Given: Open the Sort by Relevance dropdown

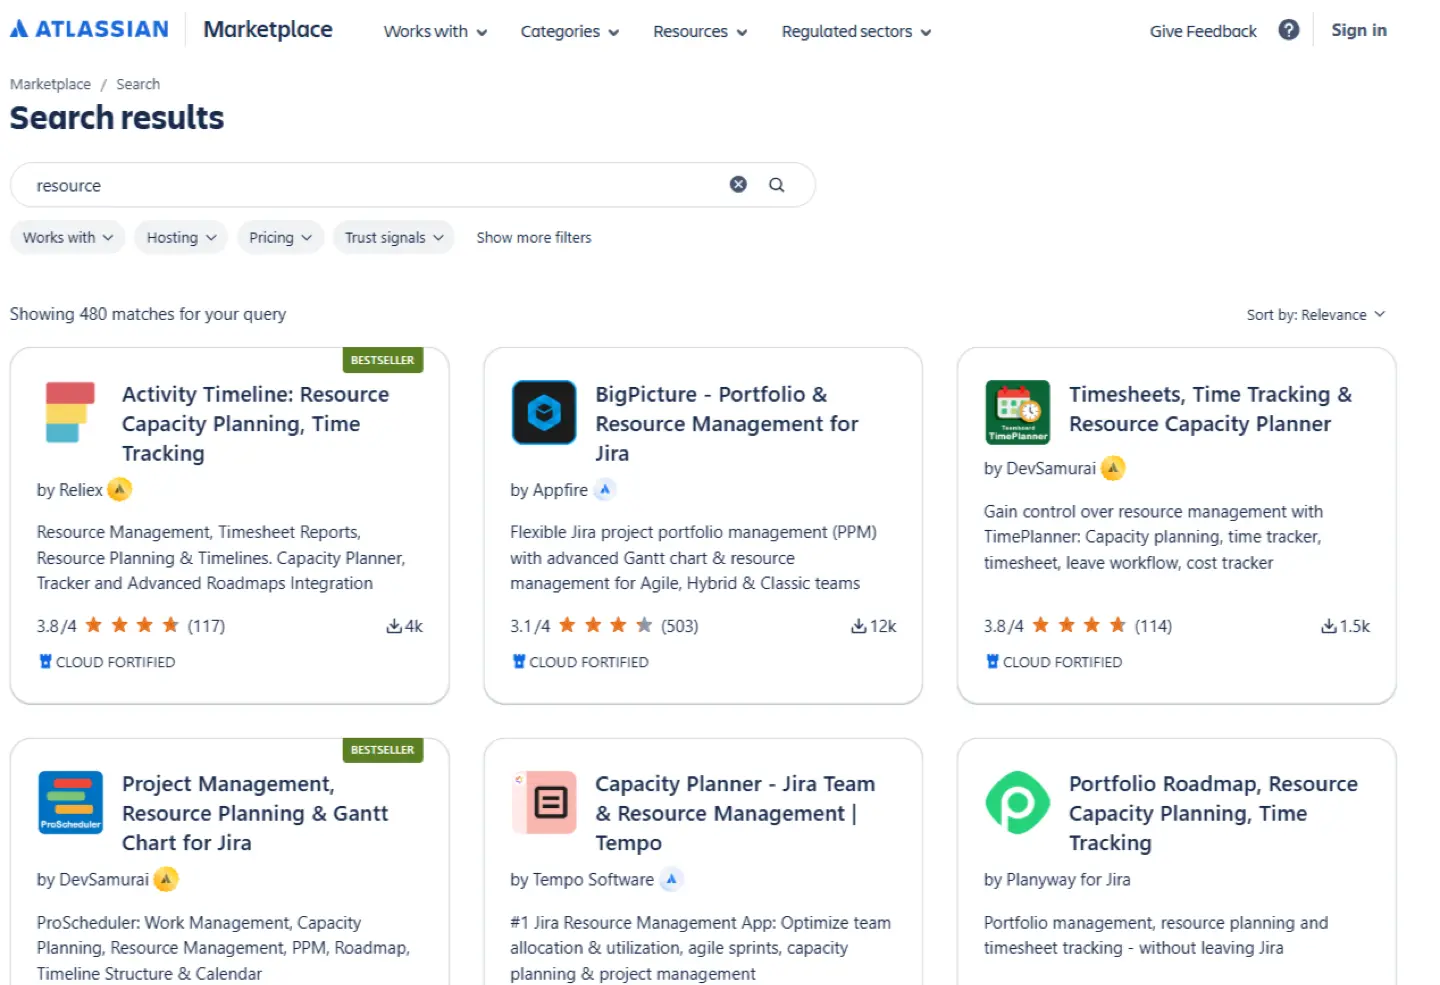Looking at the screenshot, I should click(x=1316, y=315).
